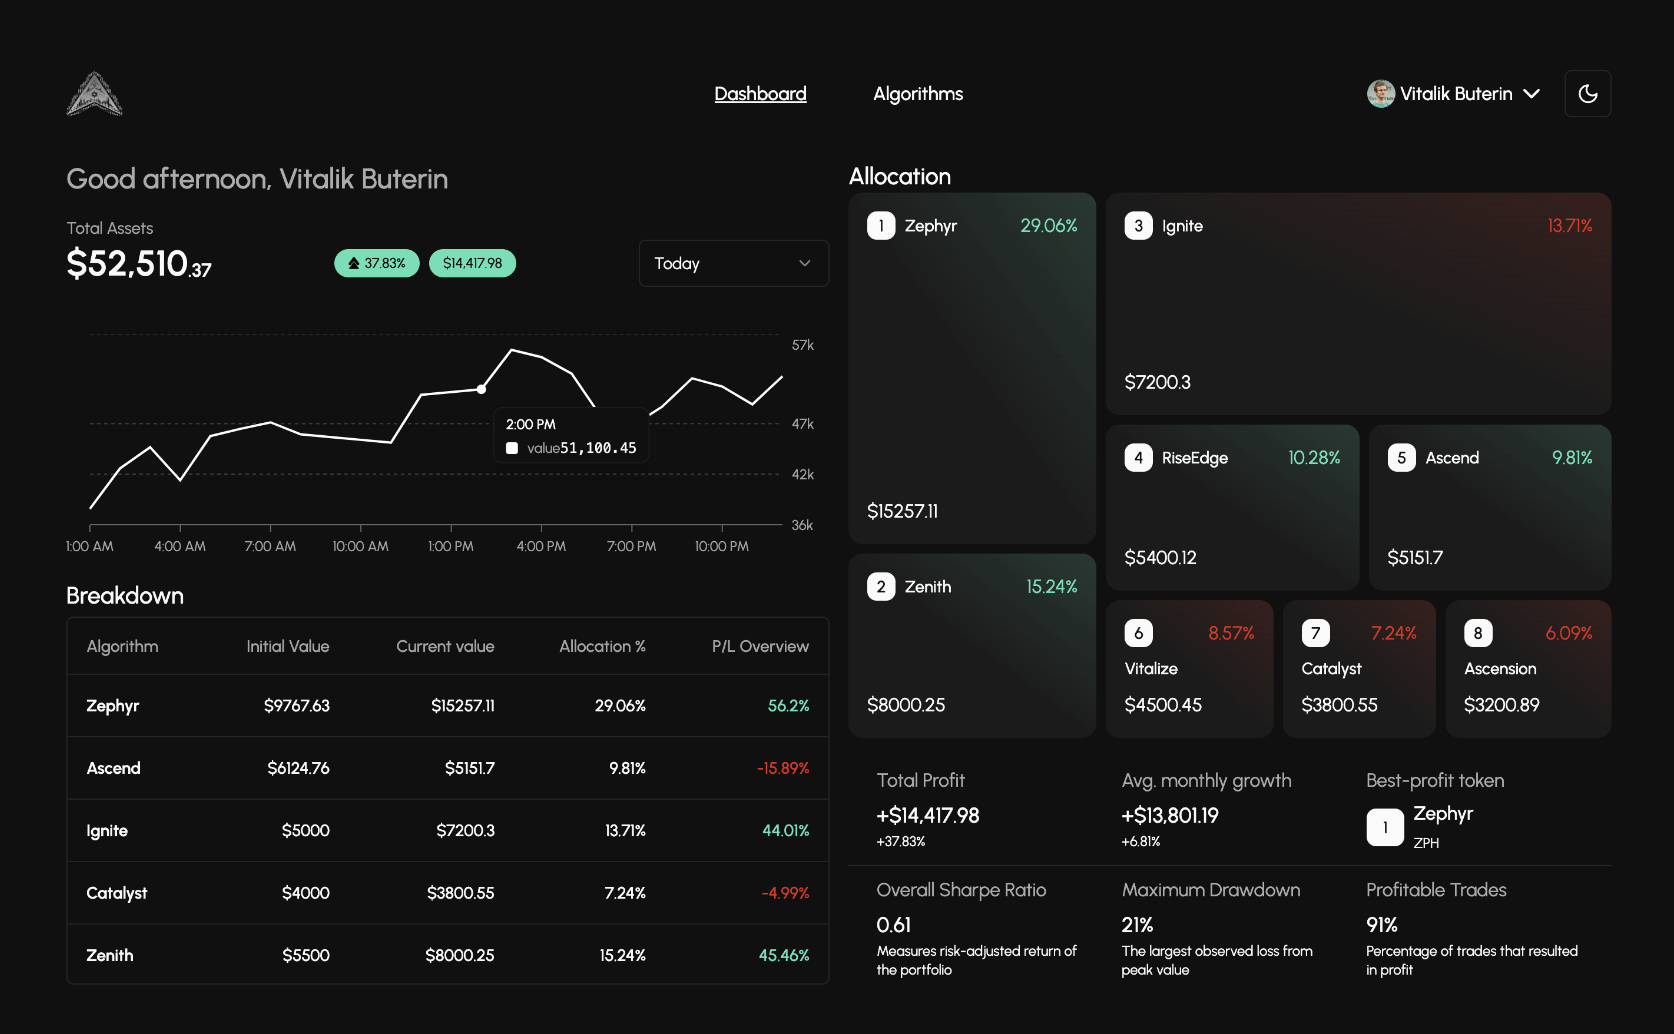Click Zephyr's 56.2% P/L value
This screenshot has width=1674, height=1034.
pos(788,706)
